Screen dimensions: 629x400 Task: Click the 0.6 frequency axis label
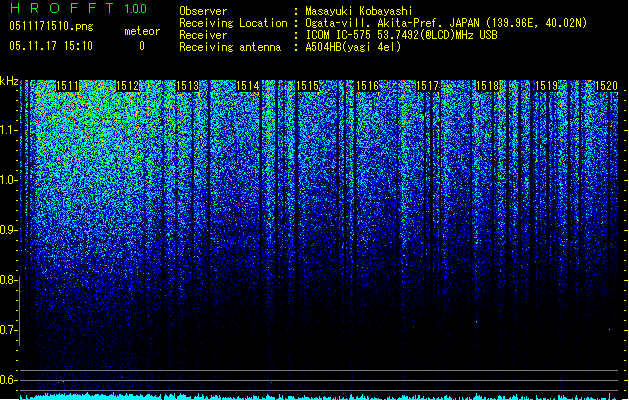8,380
